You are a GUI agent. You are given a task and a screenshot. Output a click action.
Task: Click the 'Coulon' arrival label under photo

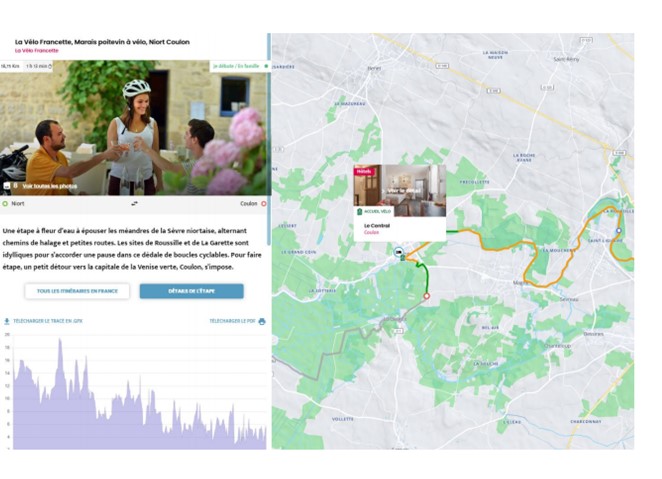249,203
